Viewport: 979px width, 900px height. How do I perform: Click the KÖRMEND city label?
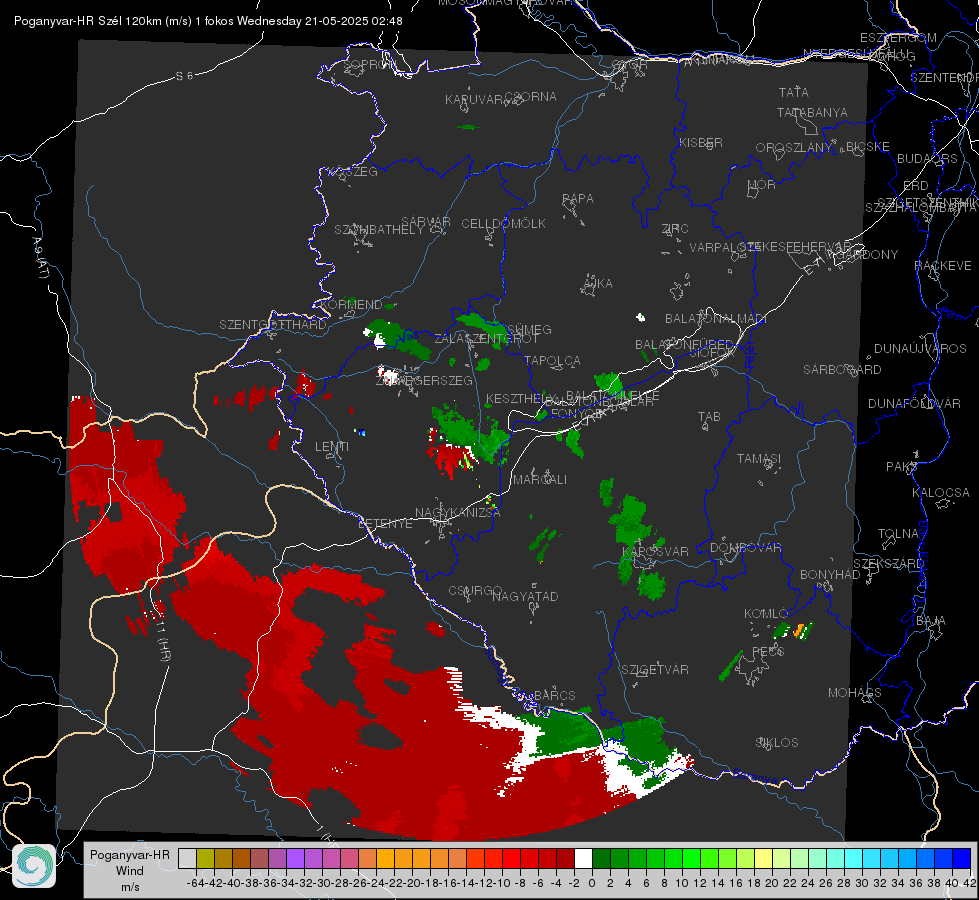coord(352,305)
